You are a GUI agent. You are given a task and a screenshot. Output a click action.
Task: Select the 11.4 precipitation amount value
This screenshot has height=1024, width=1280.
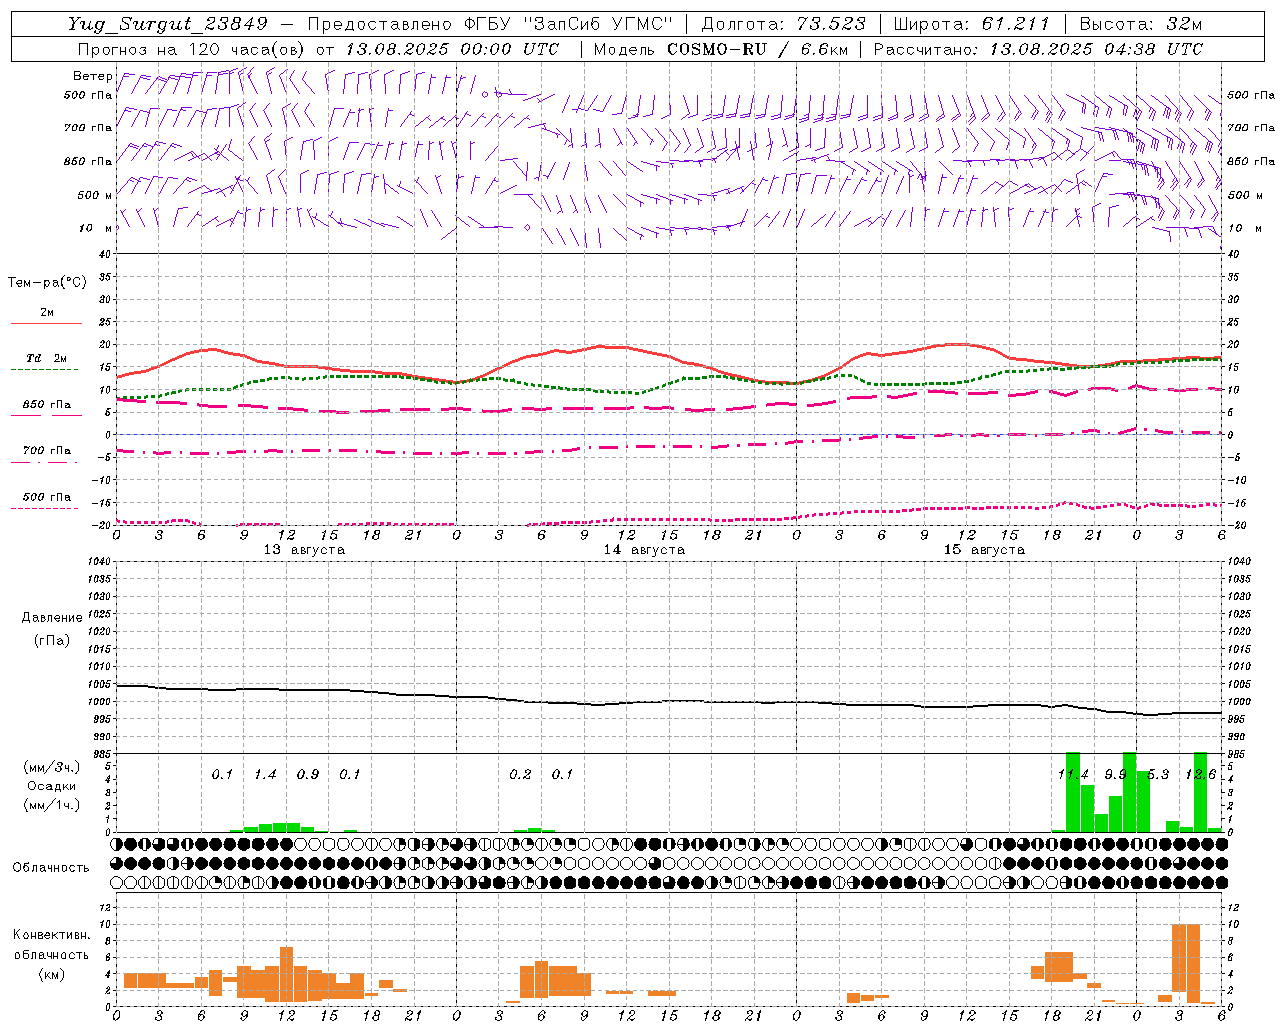(1073, 774)
